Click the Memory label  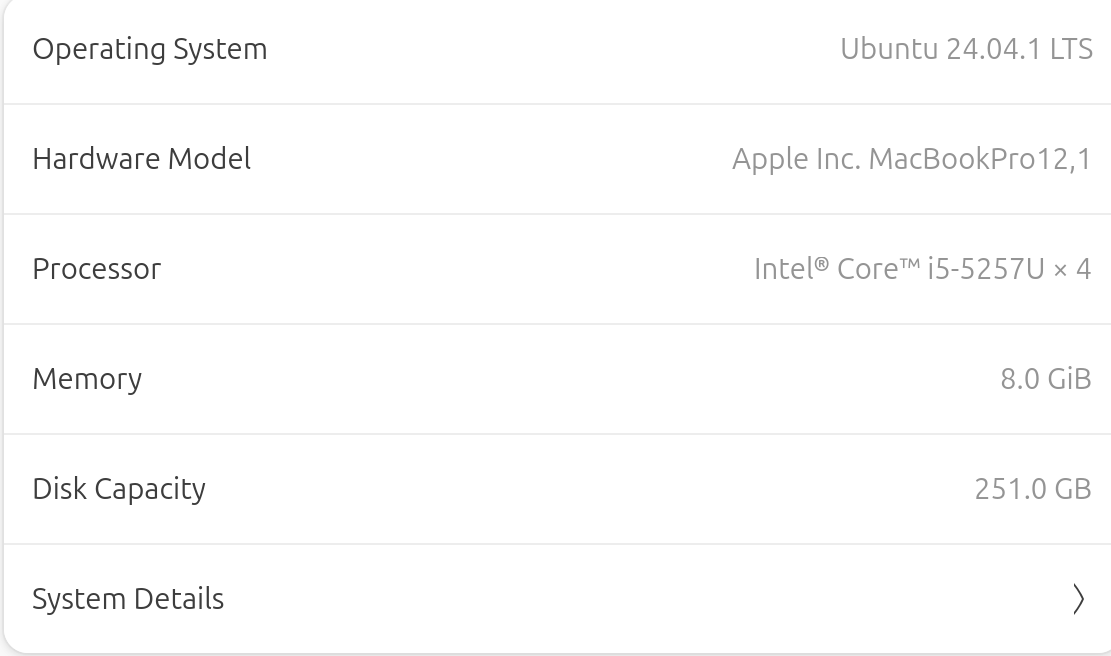point(87,379)
